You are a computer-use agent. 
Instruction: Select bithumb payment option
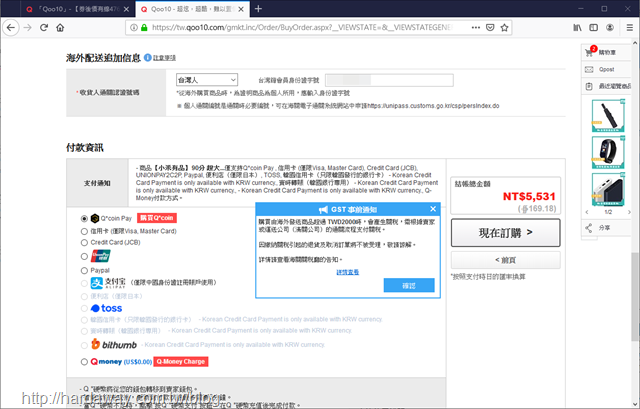84,345
